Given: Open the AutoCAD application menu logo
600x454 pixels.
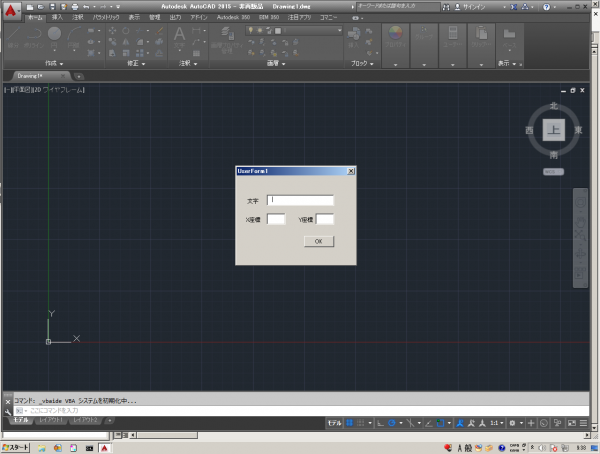Looking at the screenshot, I should pyautogui.click(x=10, y=9).
